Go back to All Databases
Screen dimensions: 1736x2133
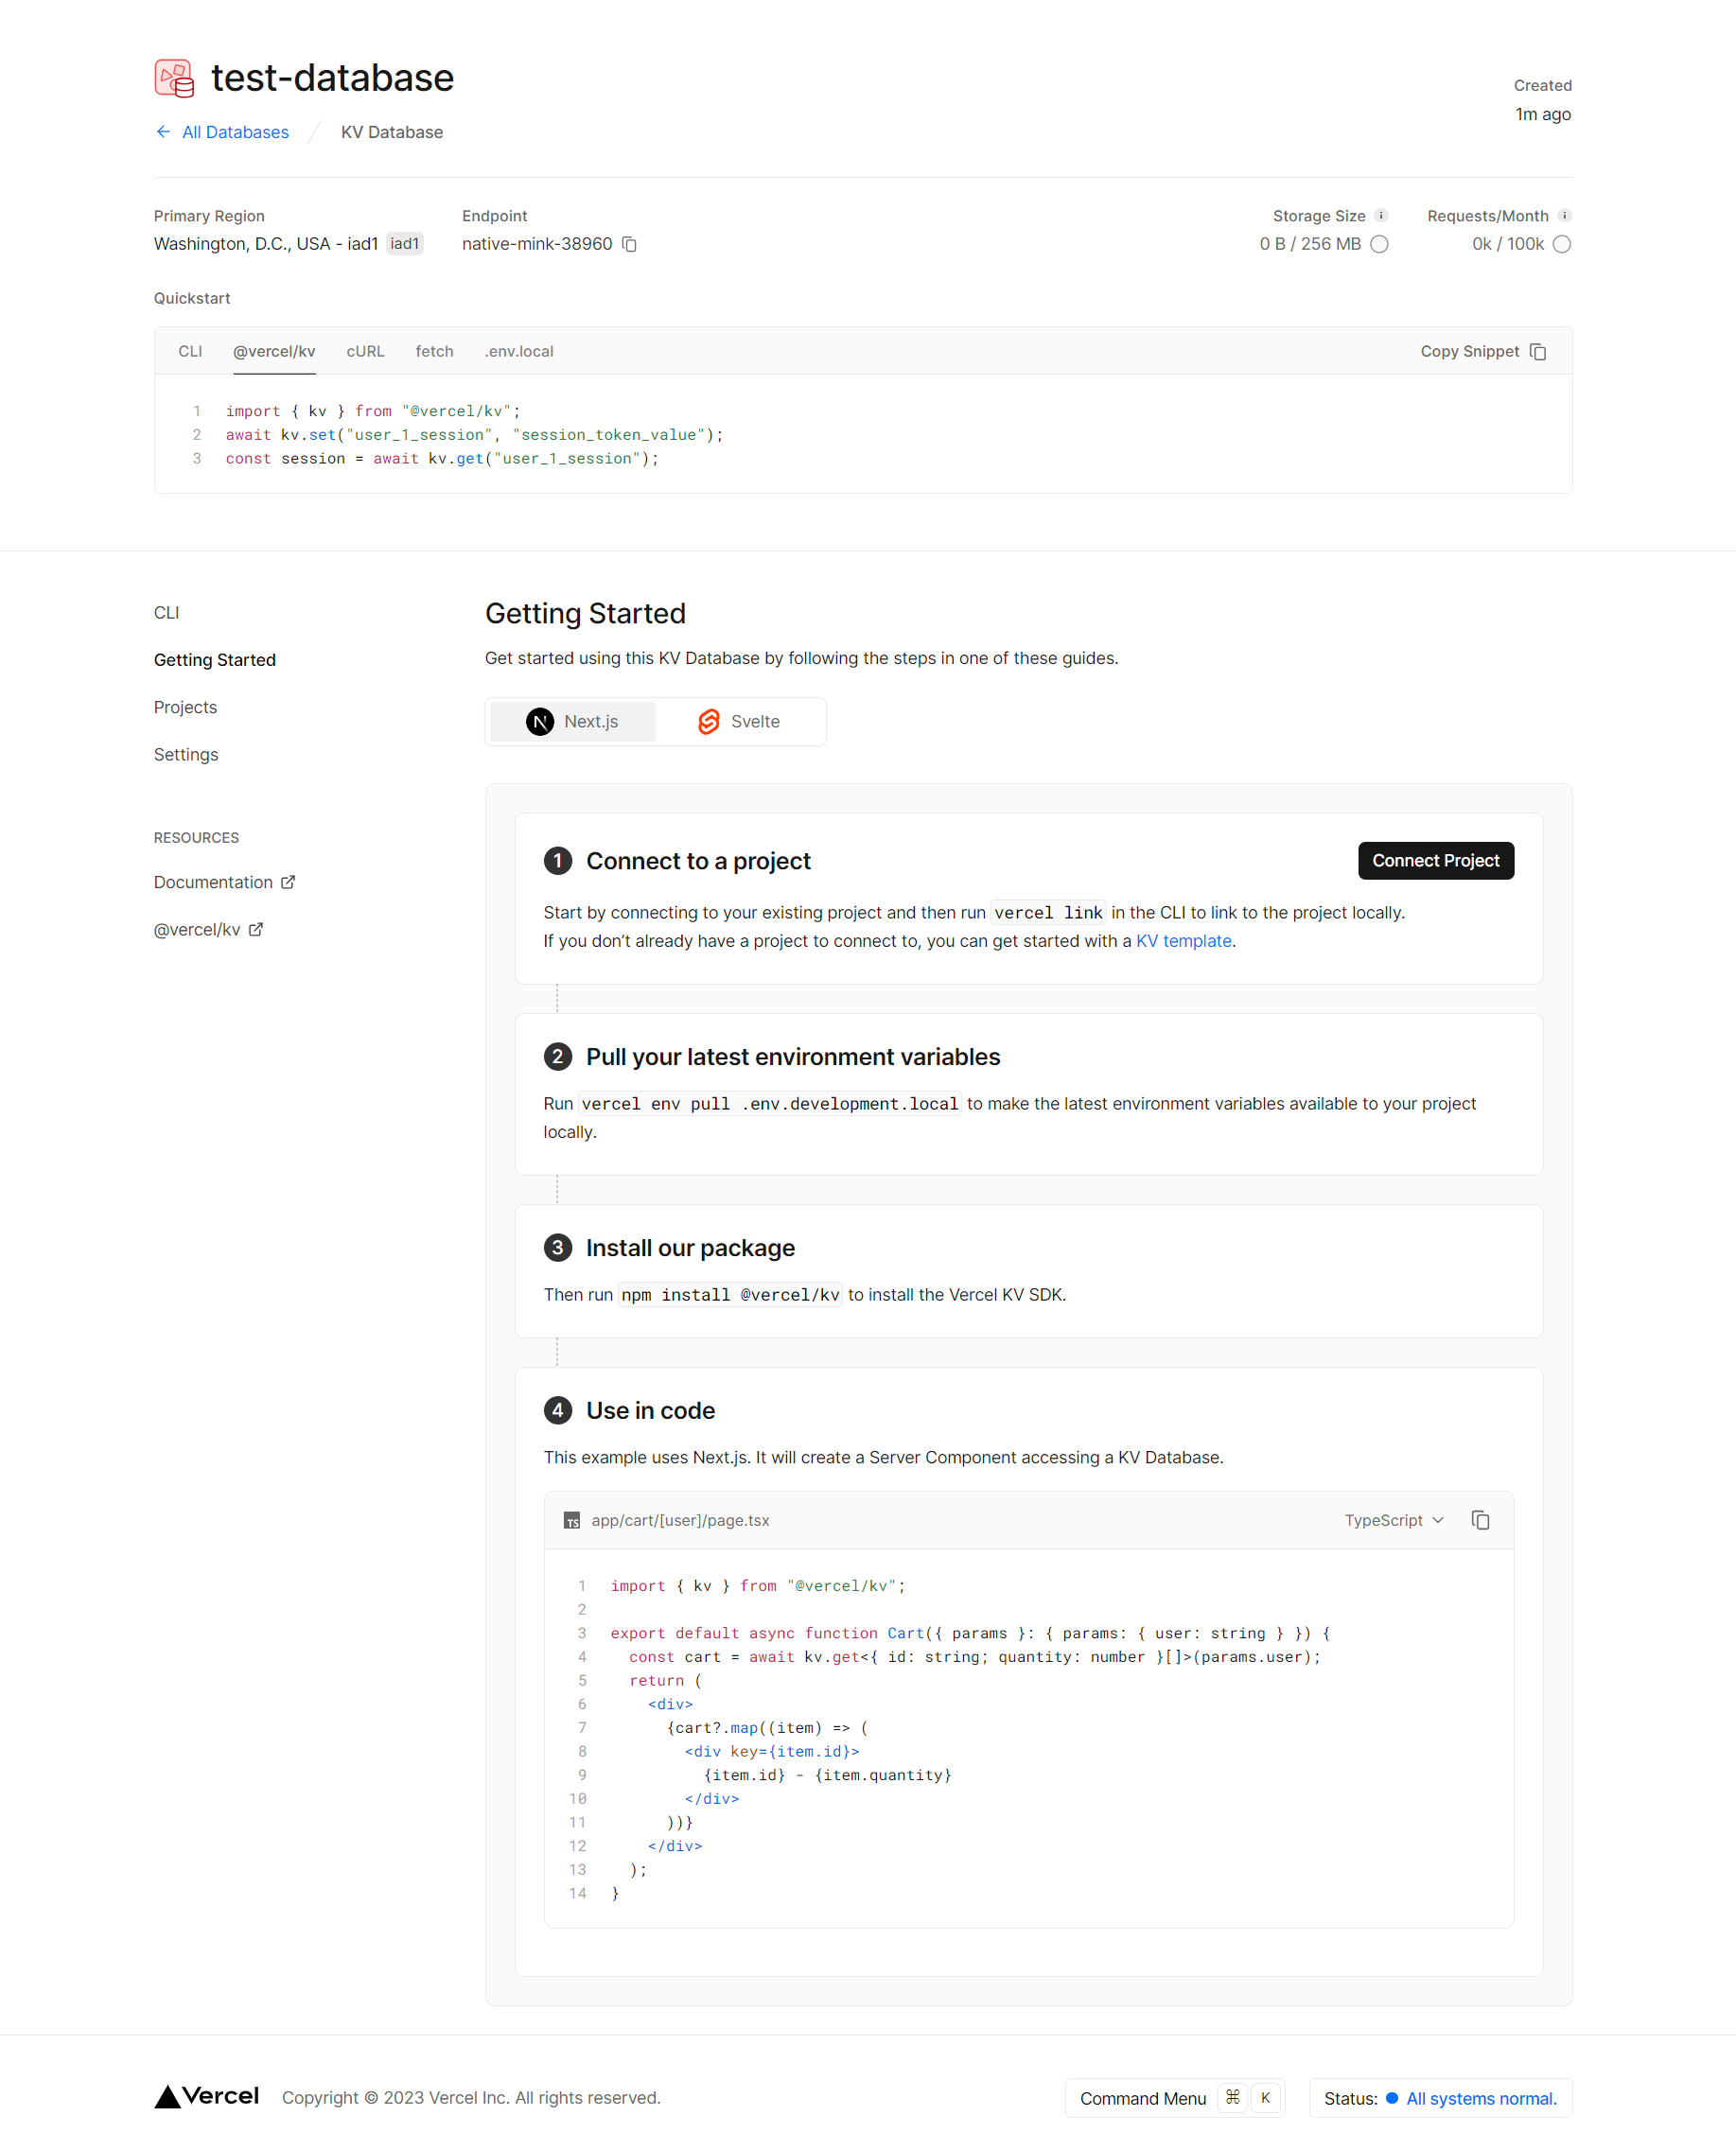pyautogui.click(x=235, y=132)
